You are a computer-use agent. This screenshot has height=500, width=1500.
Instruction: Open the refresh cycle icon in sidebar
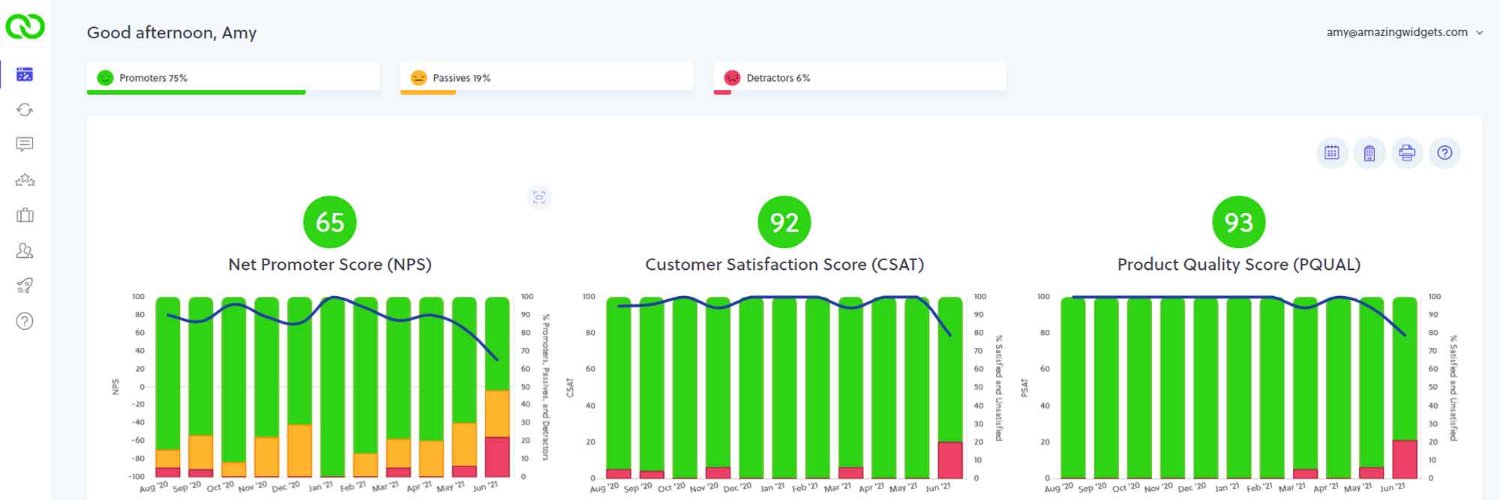[x=25, y=109]
